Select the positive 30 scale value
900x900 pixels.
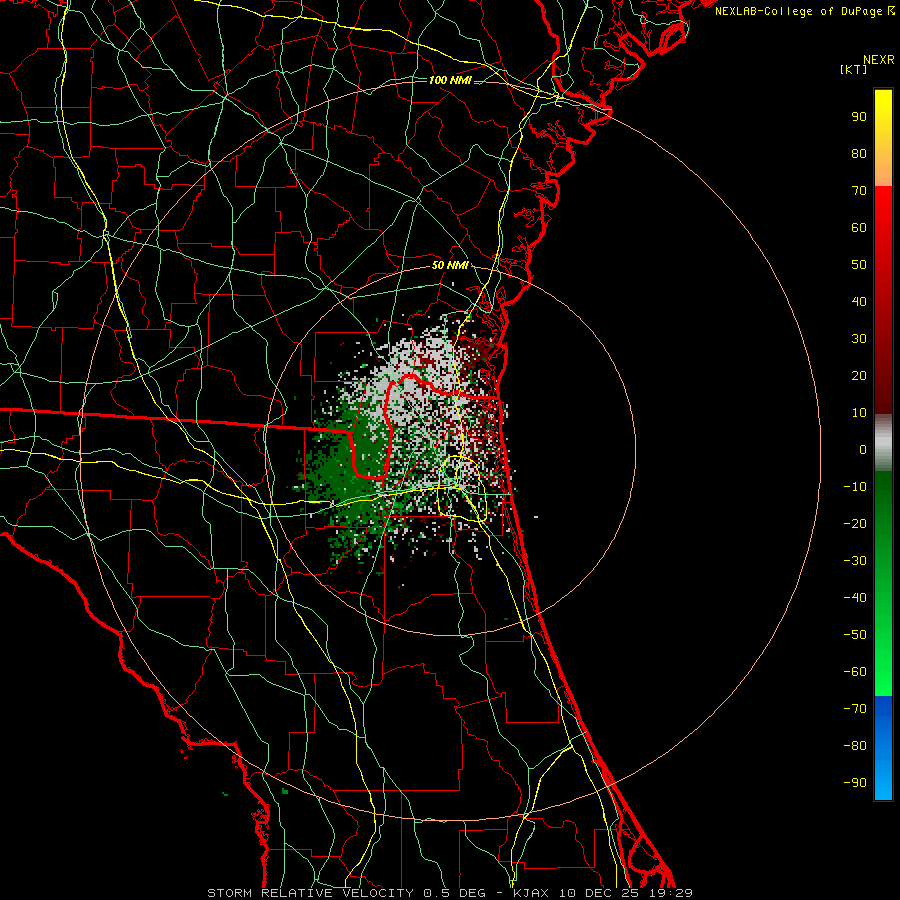pyautogui.click(x=859, y=339)
